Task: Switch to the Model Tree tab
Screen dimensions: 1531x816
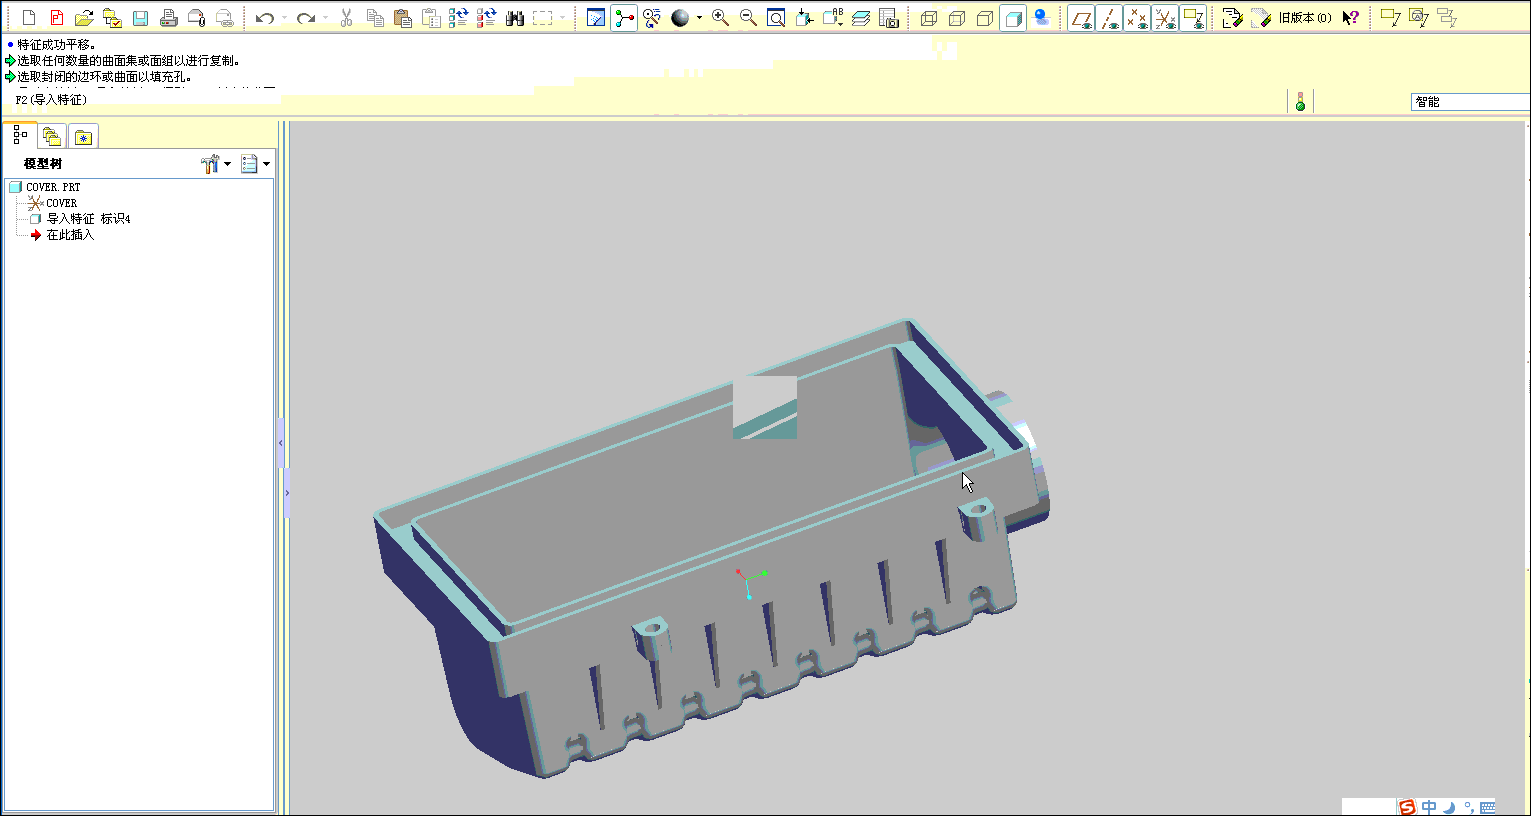Action: (20, 135)
